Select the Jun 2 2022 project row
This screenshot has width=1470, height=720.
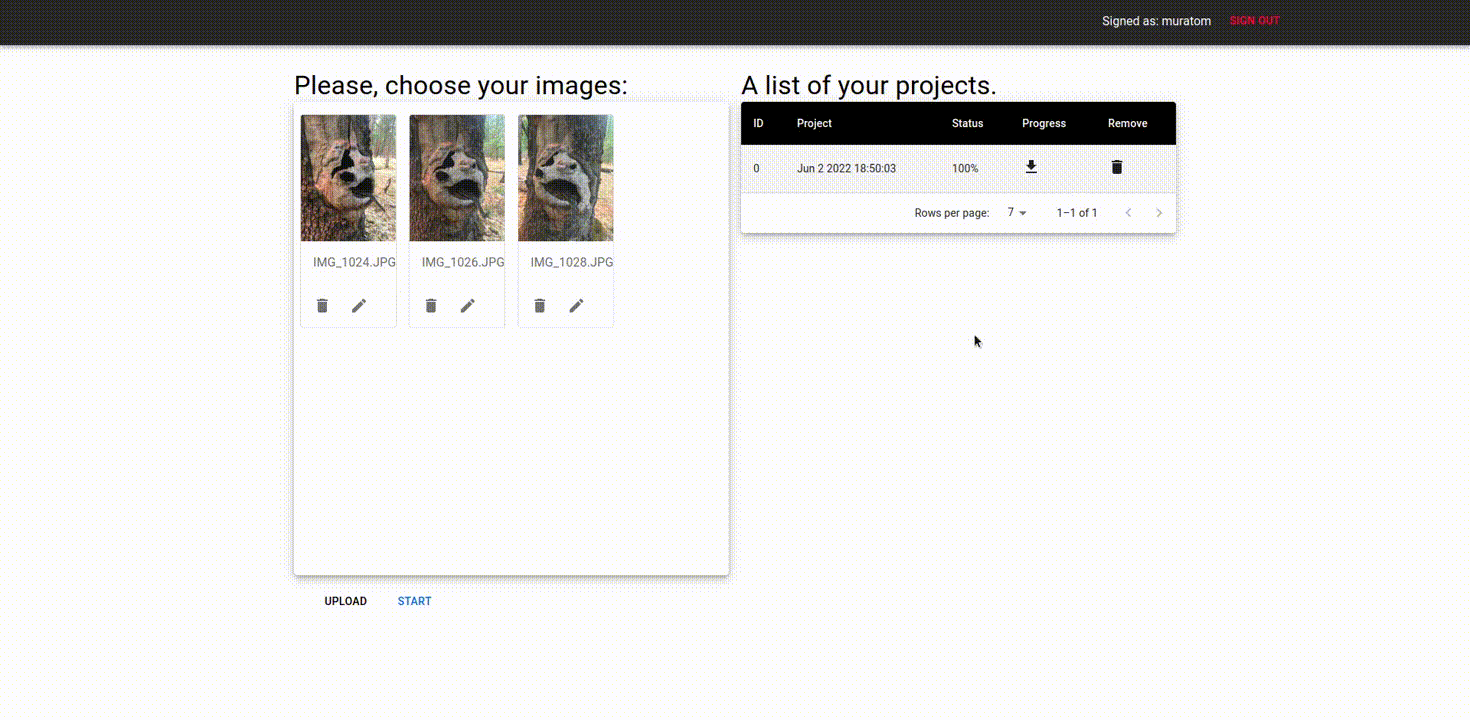click(846, 168)
